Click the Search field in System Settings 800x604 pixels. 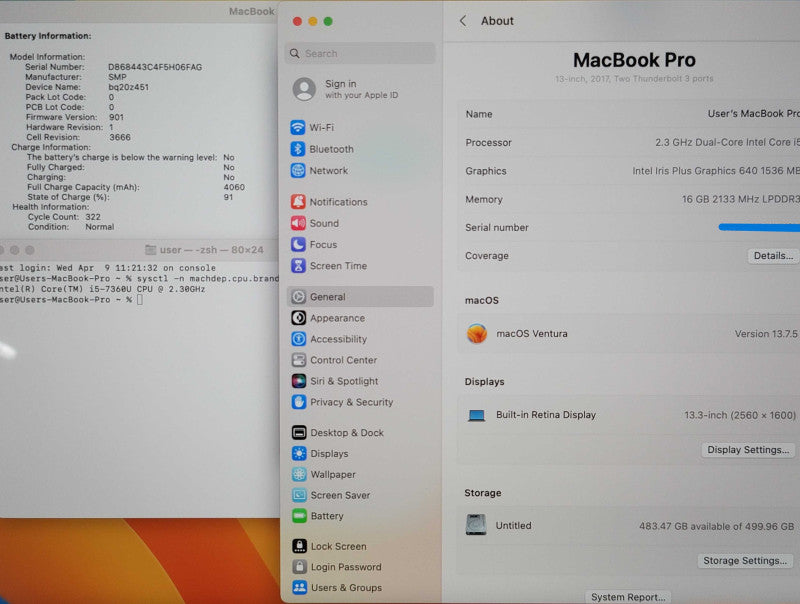pos(360,54)
